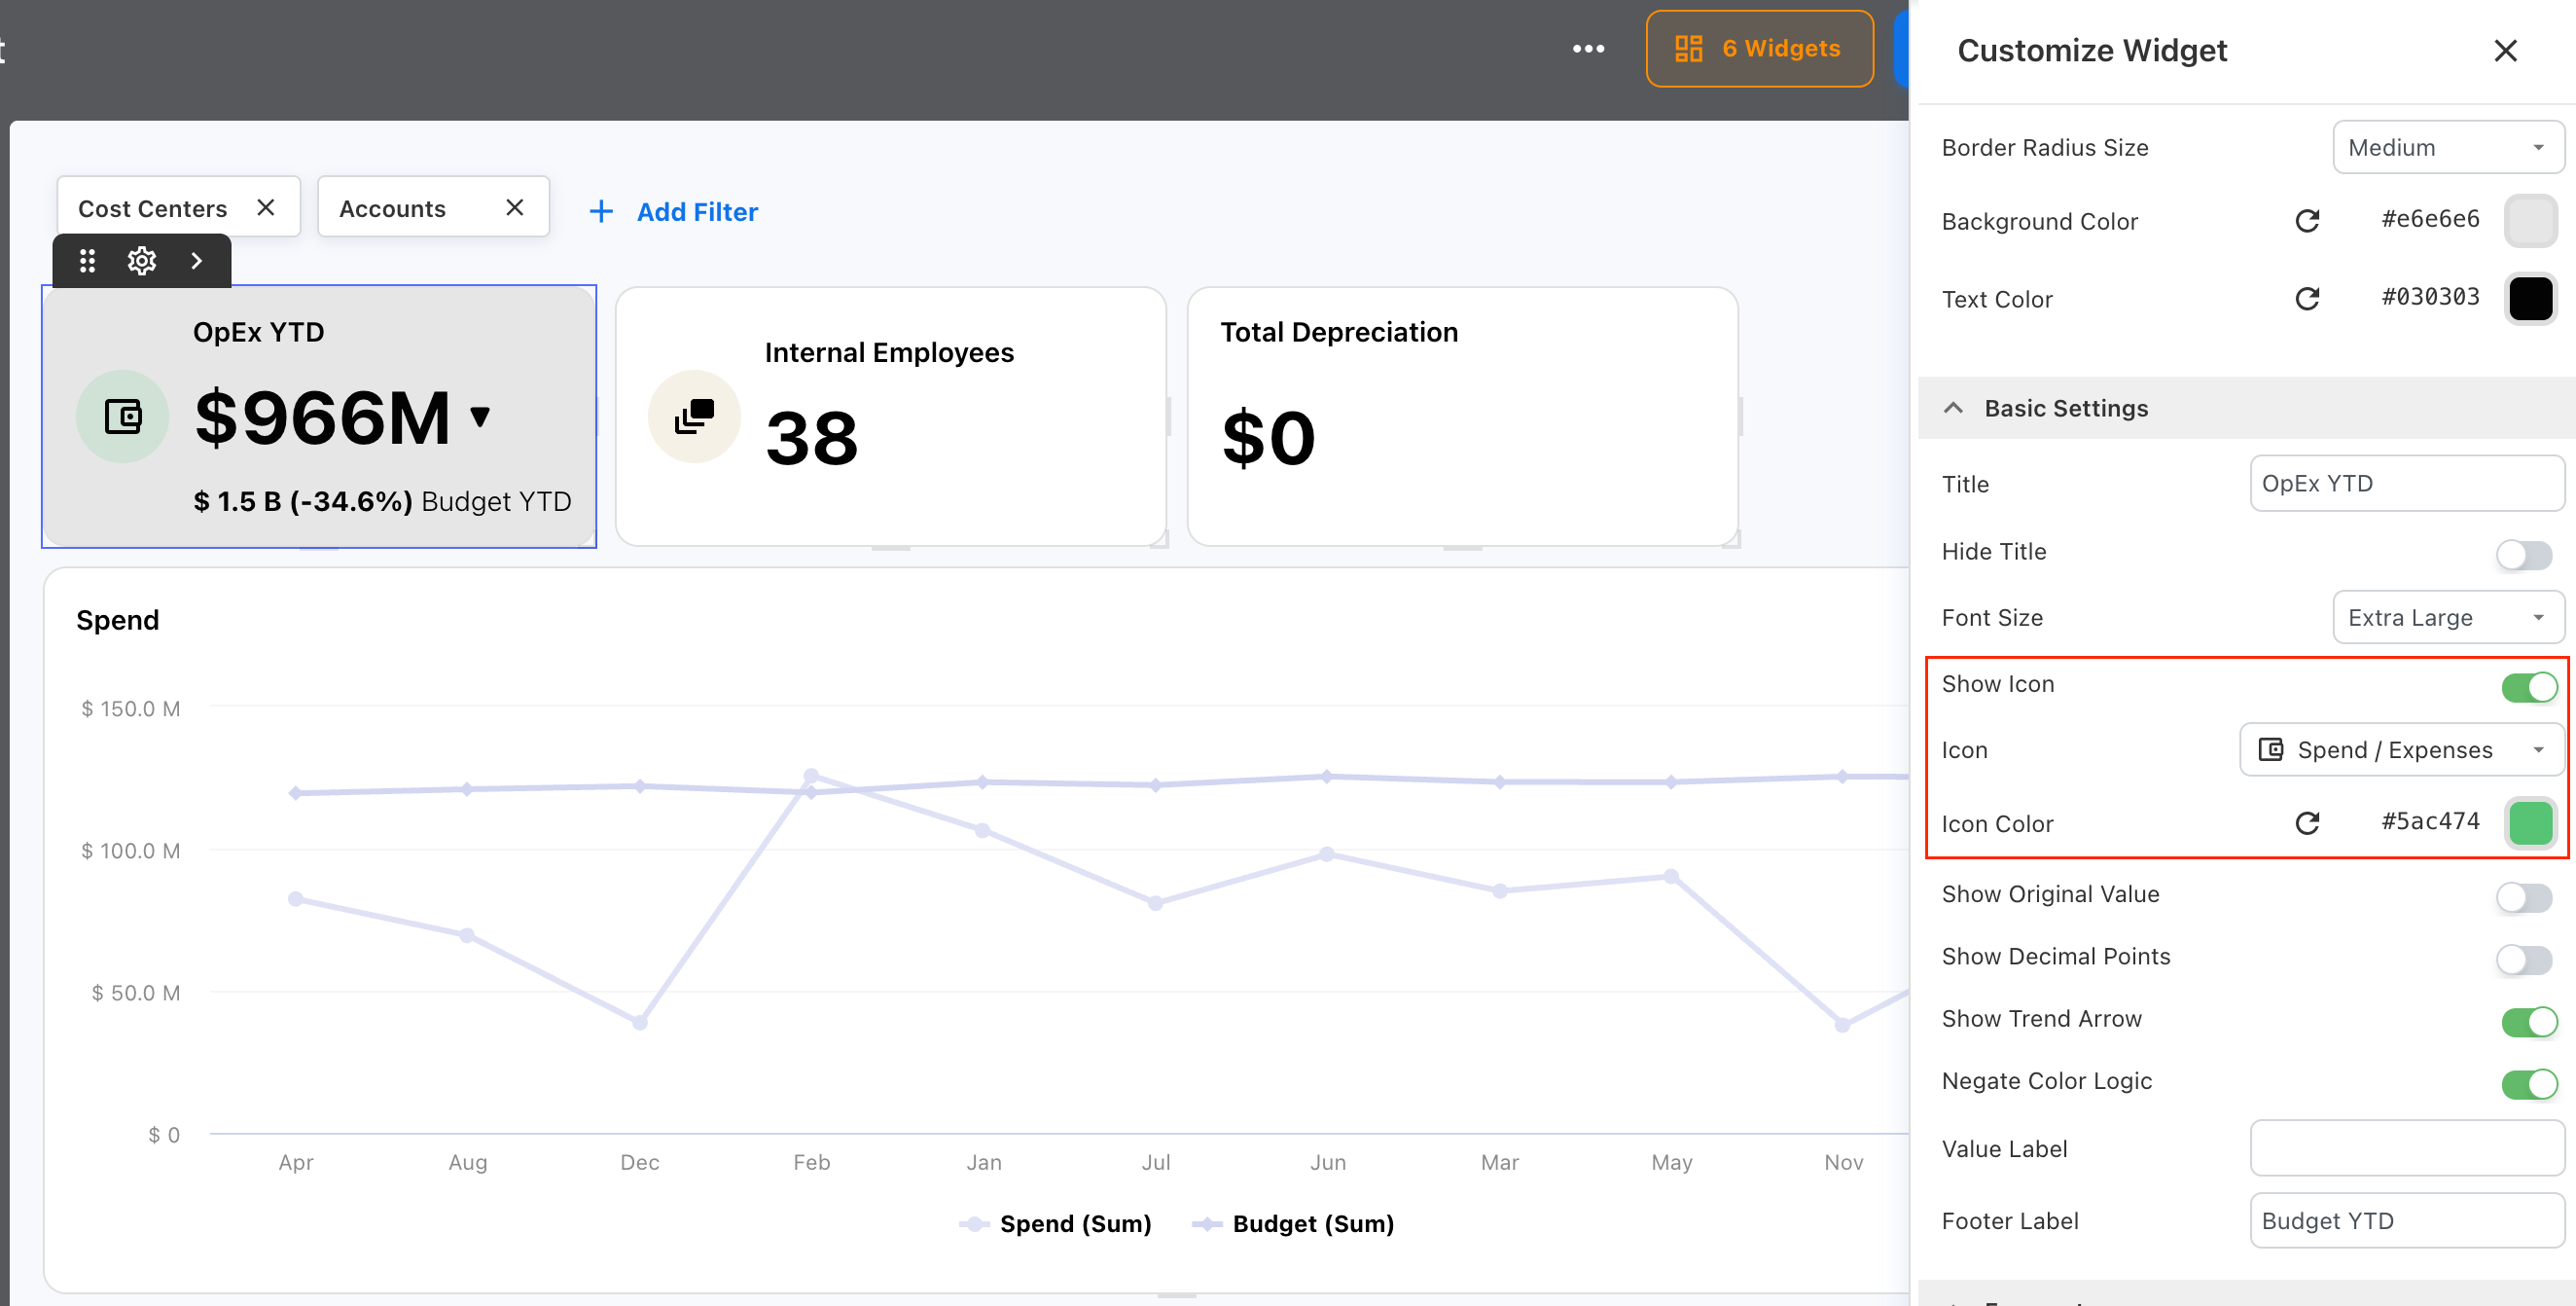Close the Customize Widget panel
Image resolution: width=2576 pixels, height=1306 pixels.
[2504, 50]
